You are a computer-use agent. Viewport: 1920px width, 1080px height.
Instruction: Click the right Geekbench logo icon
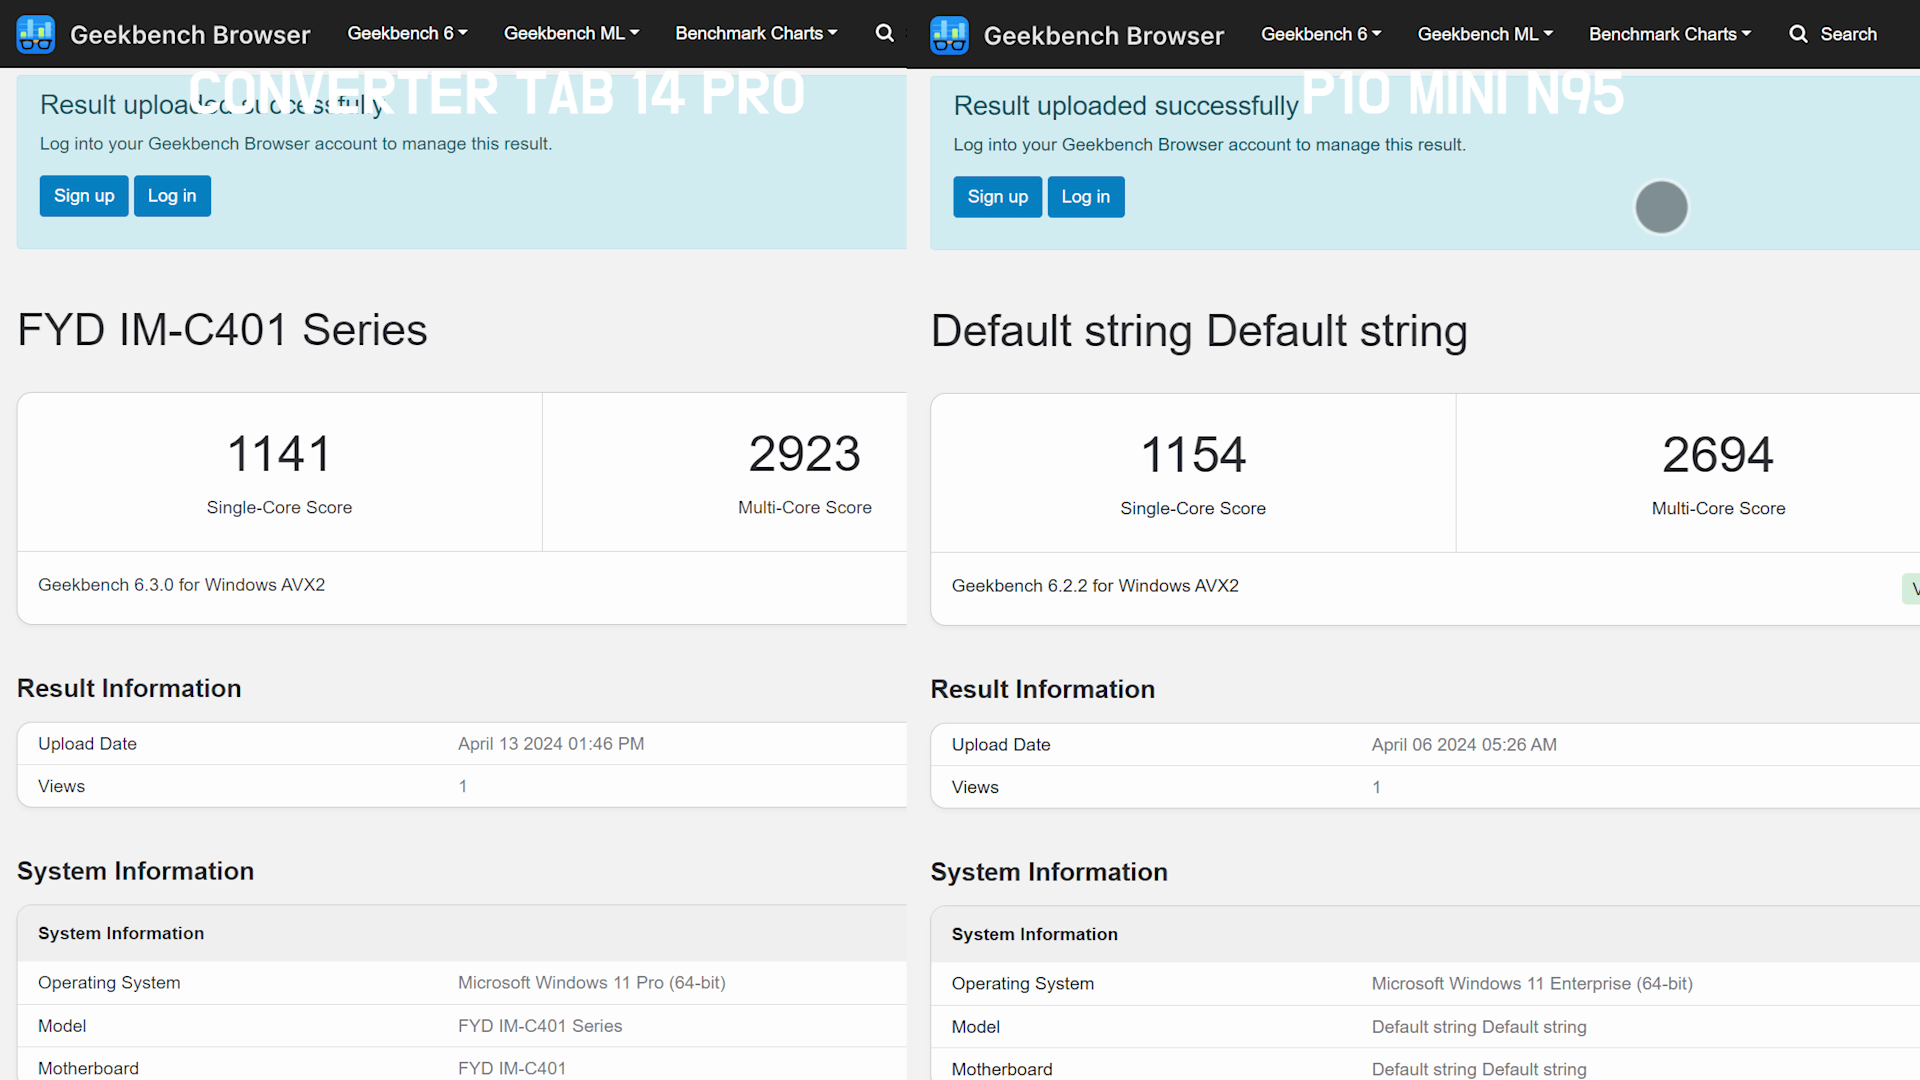point(949,35)
